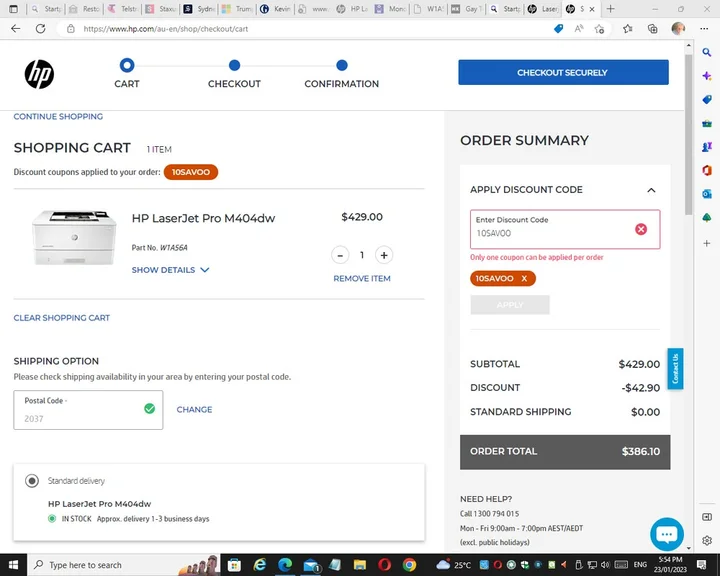Close the current HP cart tab
The height and width of the screenshot is (576, 720).
592,9
